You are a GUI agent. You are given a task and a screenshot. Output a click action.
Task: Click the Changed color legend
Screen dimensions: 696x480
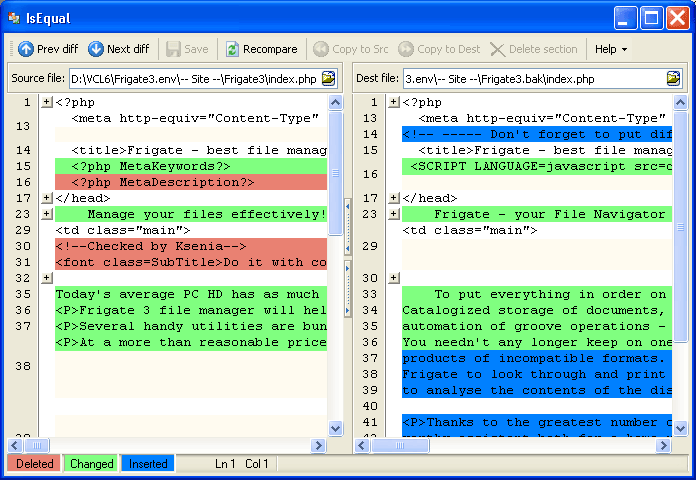91,464
